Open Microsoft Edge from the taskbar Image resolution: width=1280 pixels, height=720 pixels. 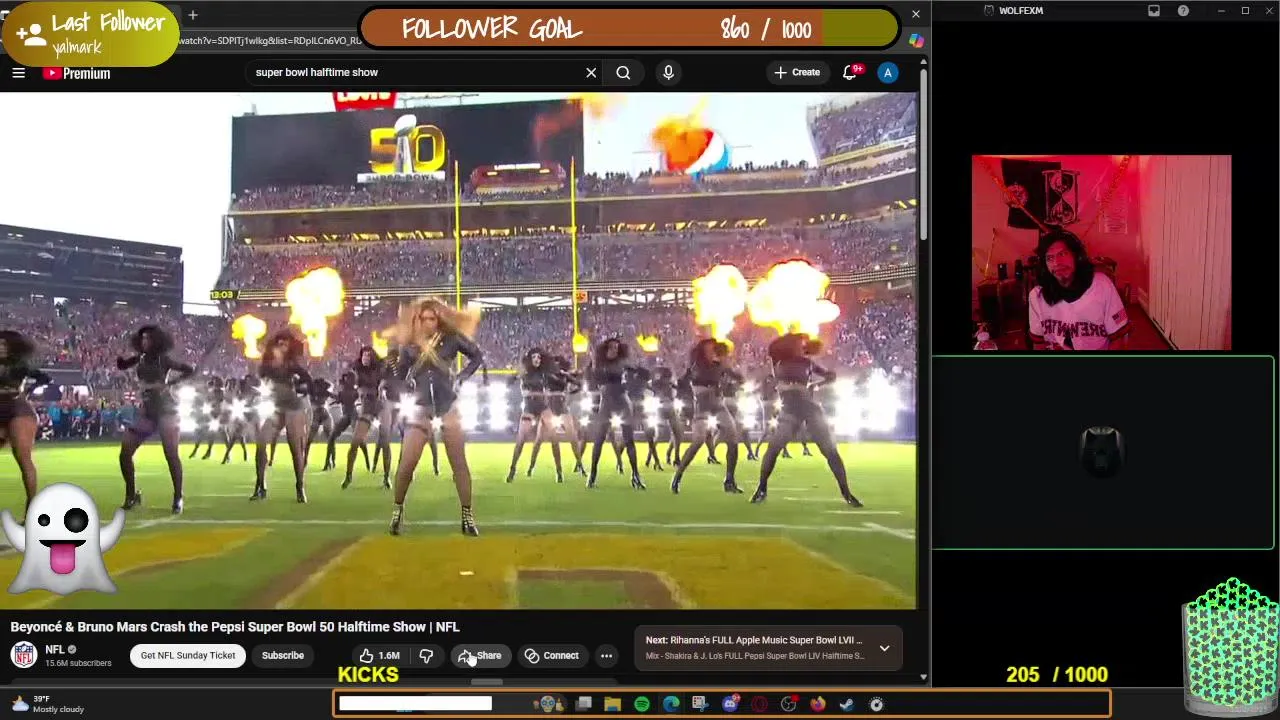[671, 704]
